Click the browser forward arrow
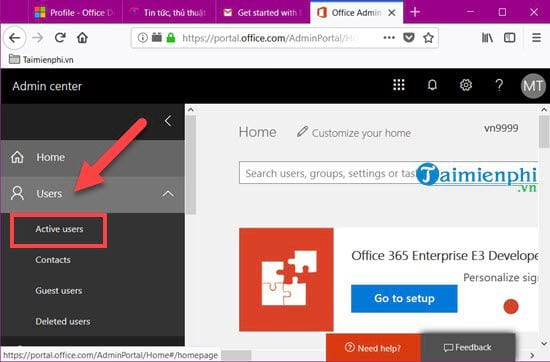550x362 pixels. [x=38, y=38]
